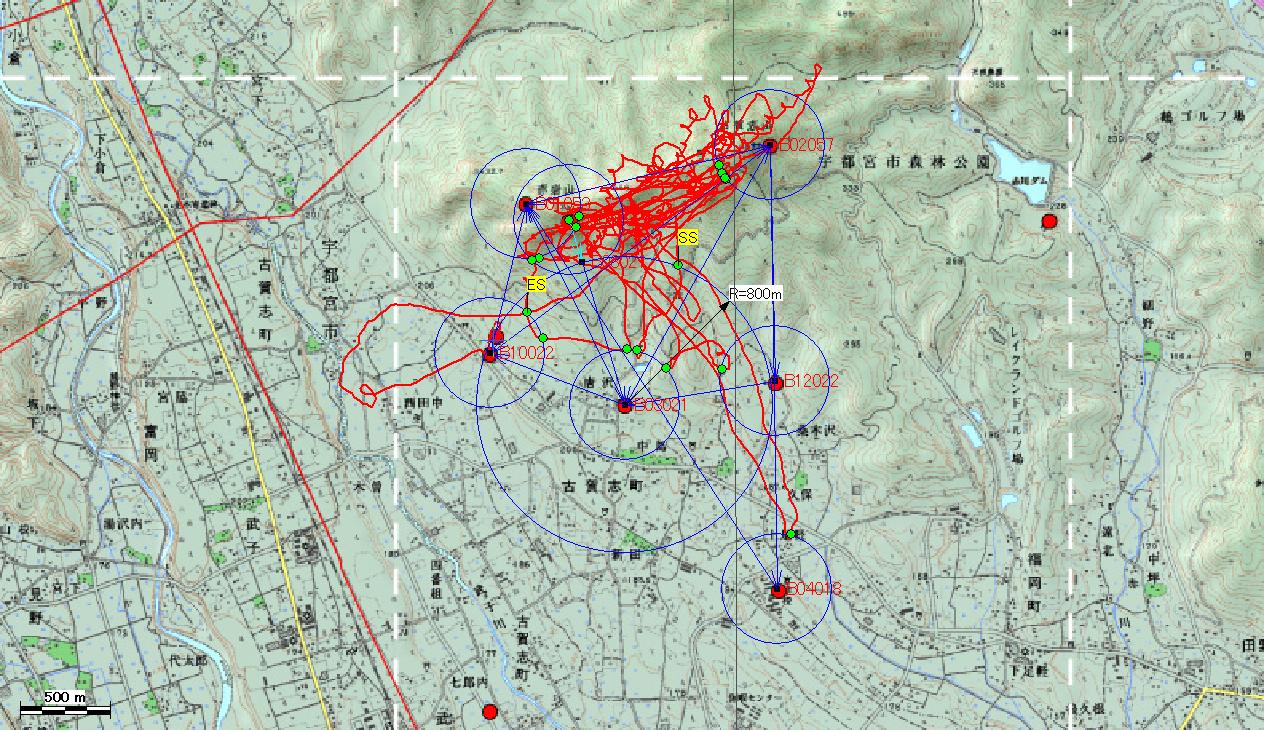This screenshot has width=1264, height=730.
Task: Click the unlabeled red dot near the reservoir
Action: (x=1049, y=221)
